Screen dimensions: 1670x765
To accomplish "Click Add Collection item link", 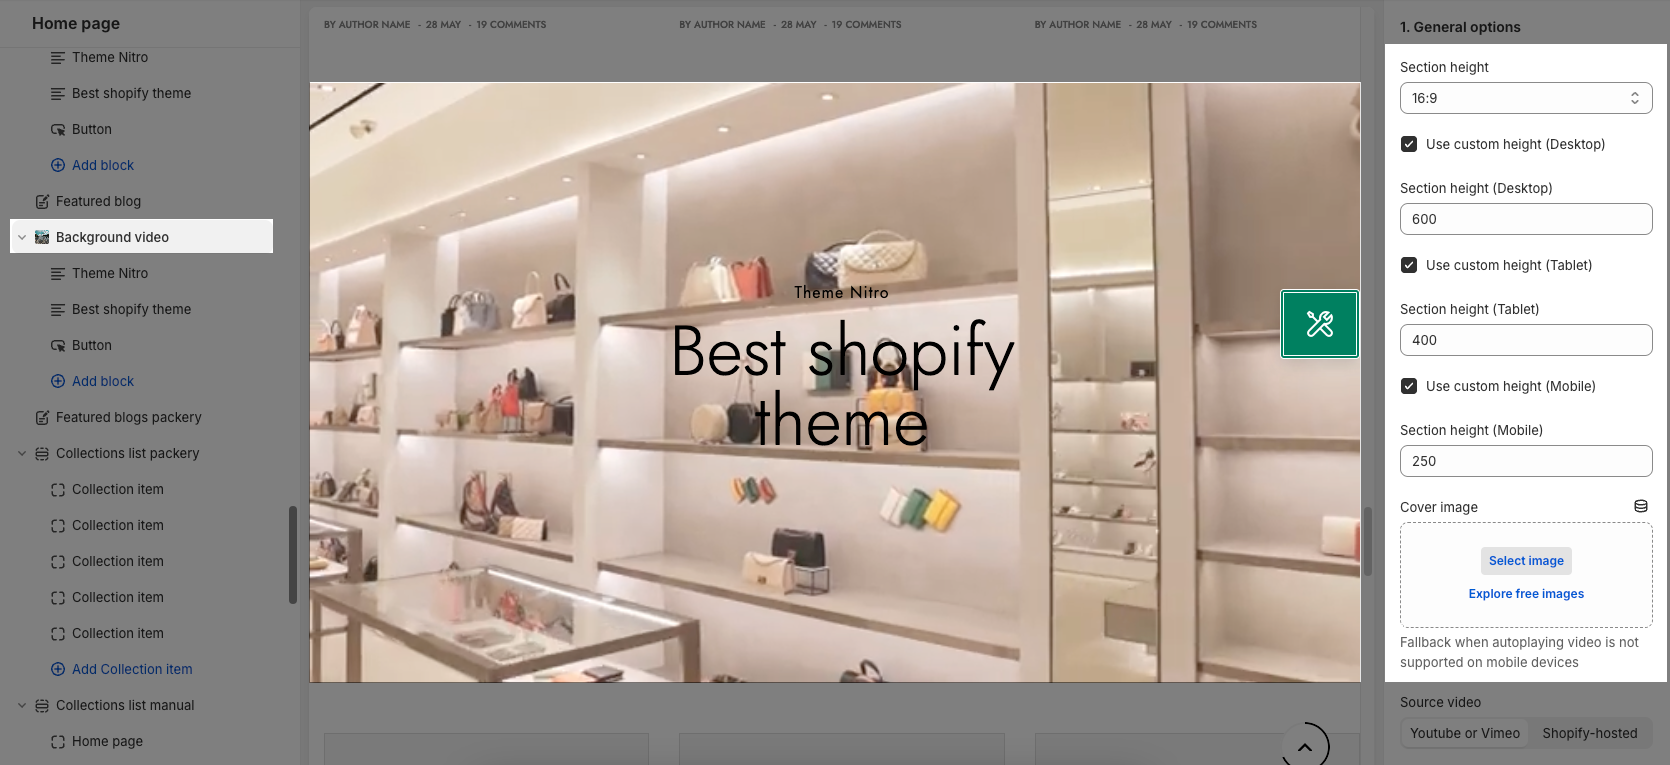I will point(132,670).
